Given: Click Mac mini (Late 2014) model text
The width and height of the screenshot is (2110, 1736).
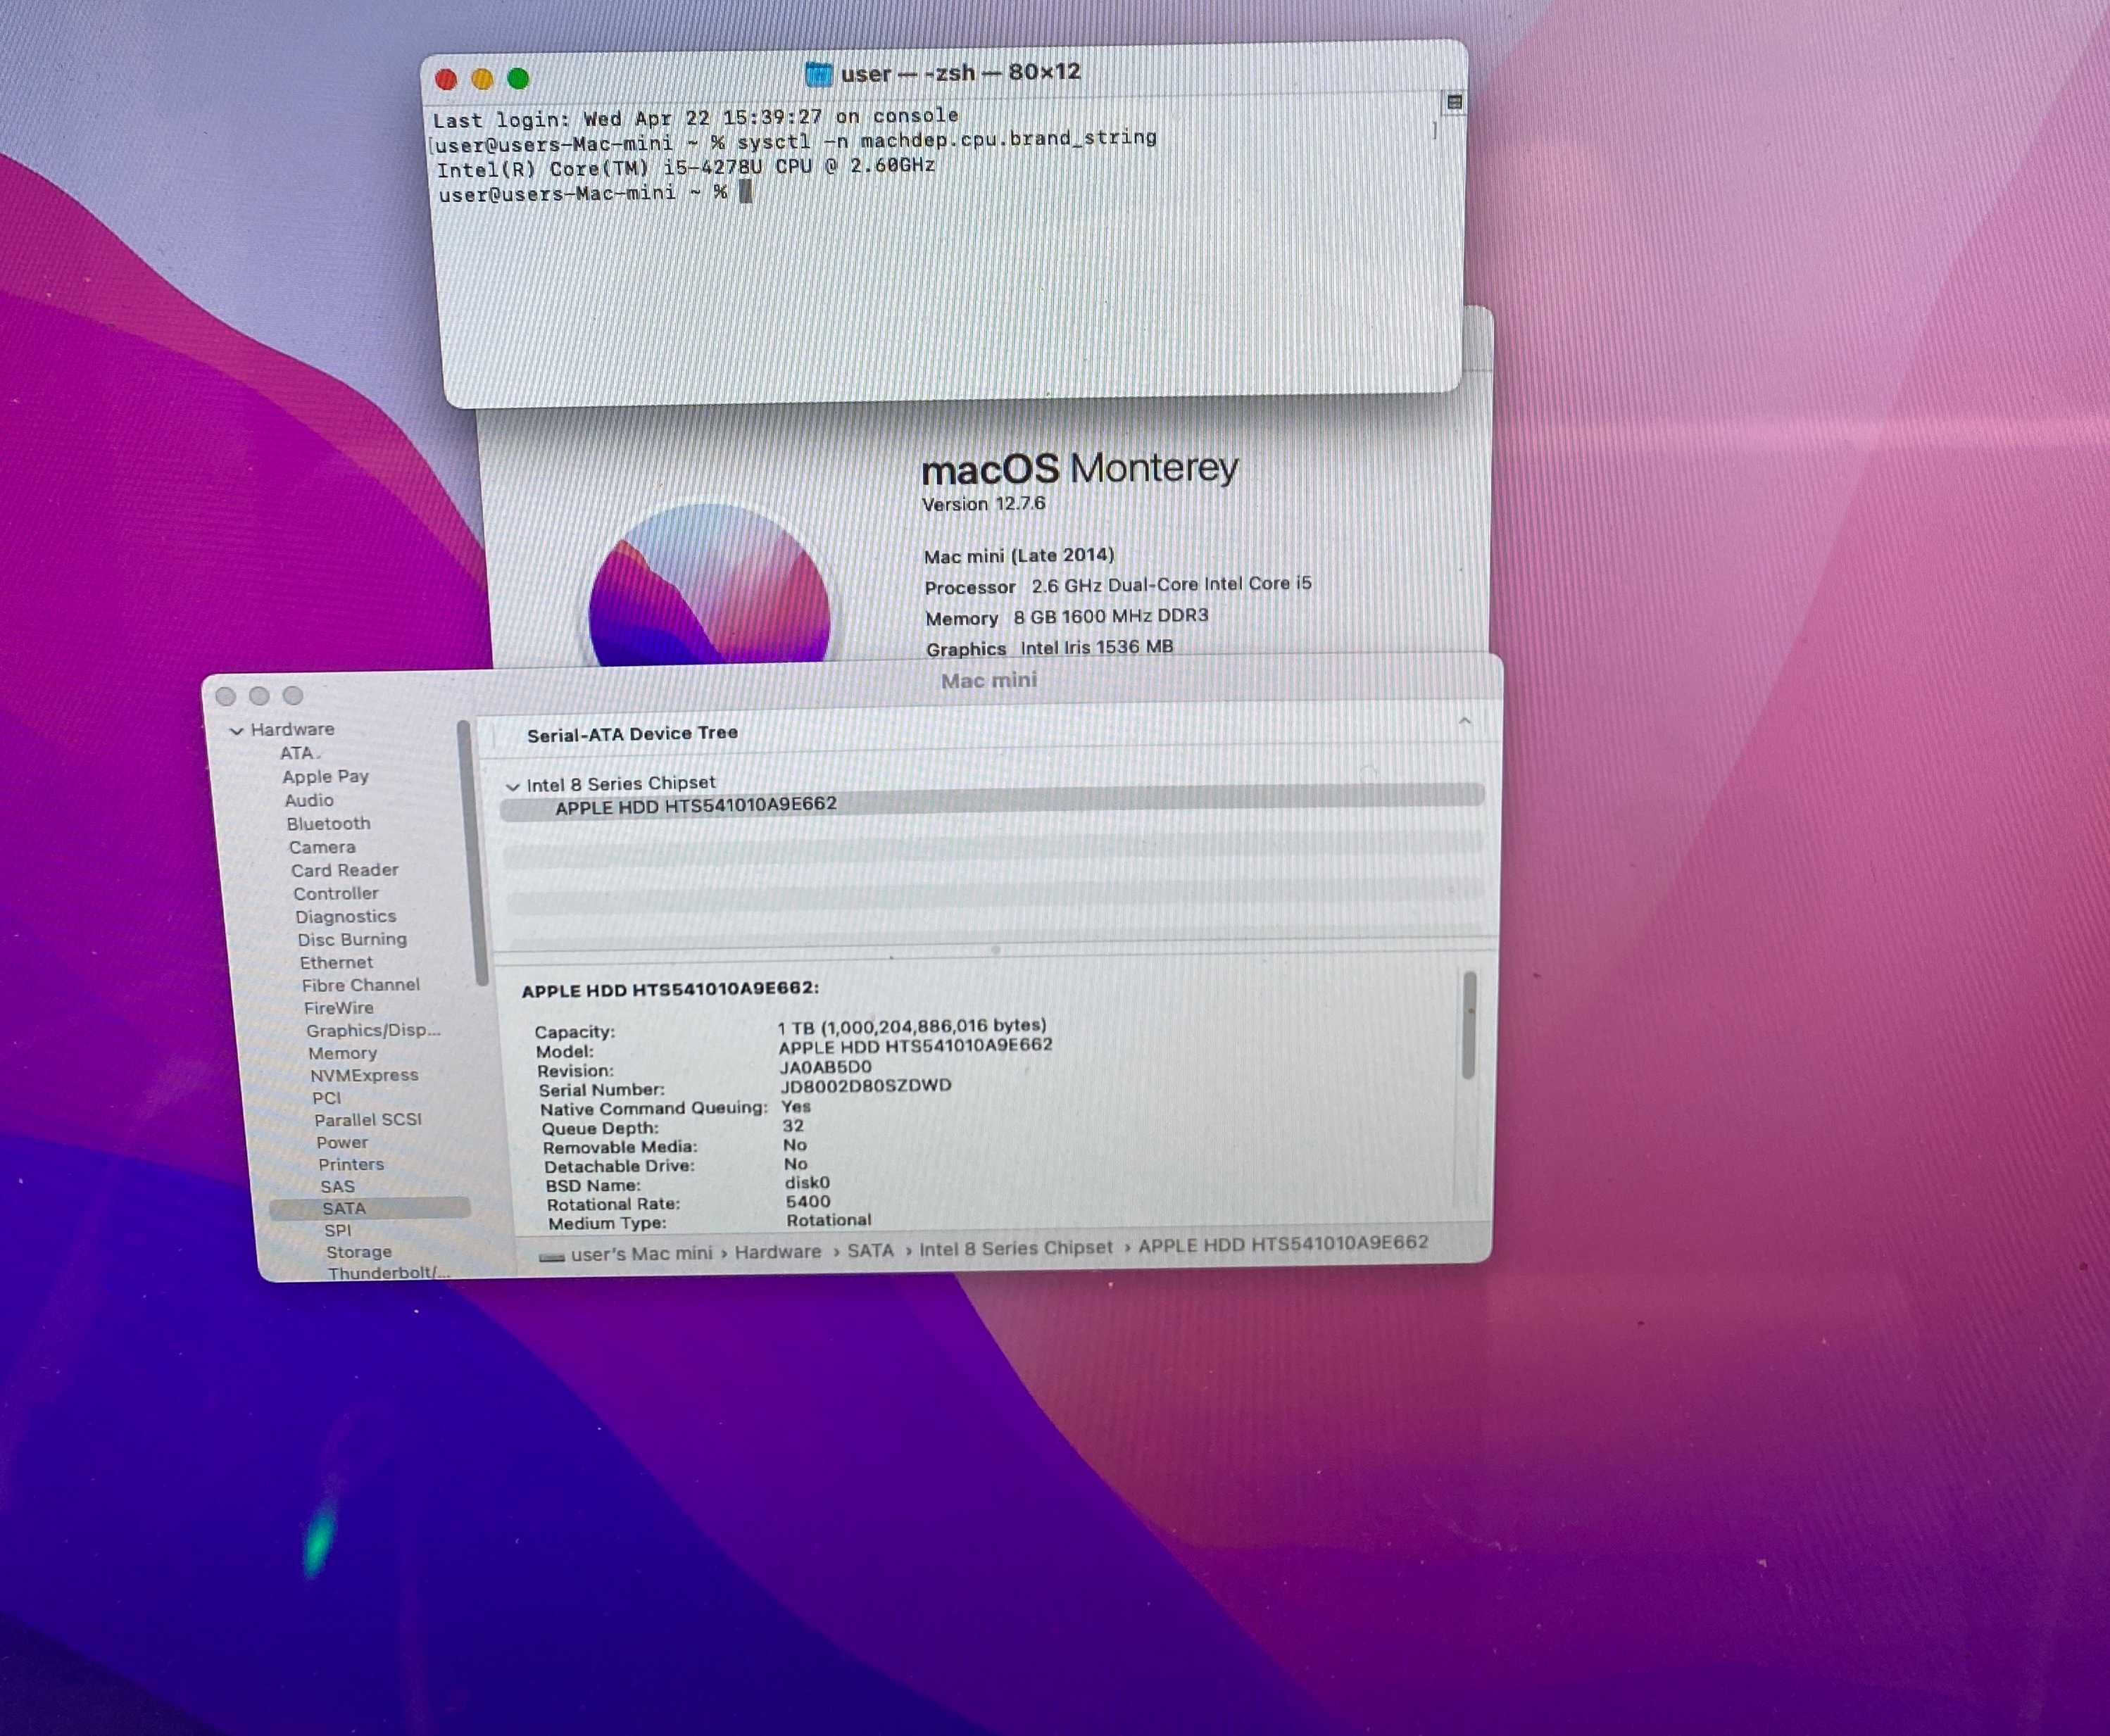Looking at the screenshot, I should point(1019,556).
